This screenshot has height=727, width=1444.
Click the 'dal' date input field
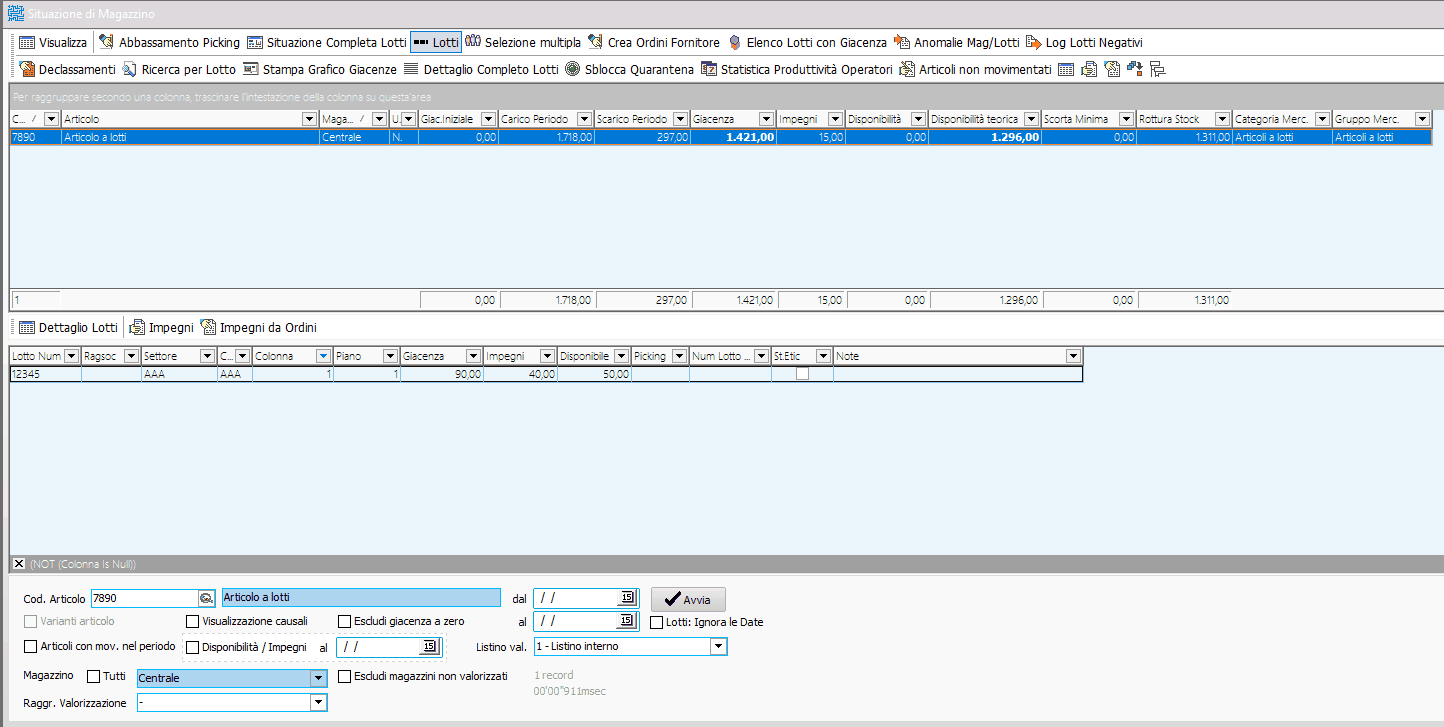(x=576, y=598)
